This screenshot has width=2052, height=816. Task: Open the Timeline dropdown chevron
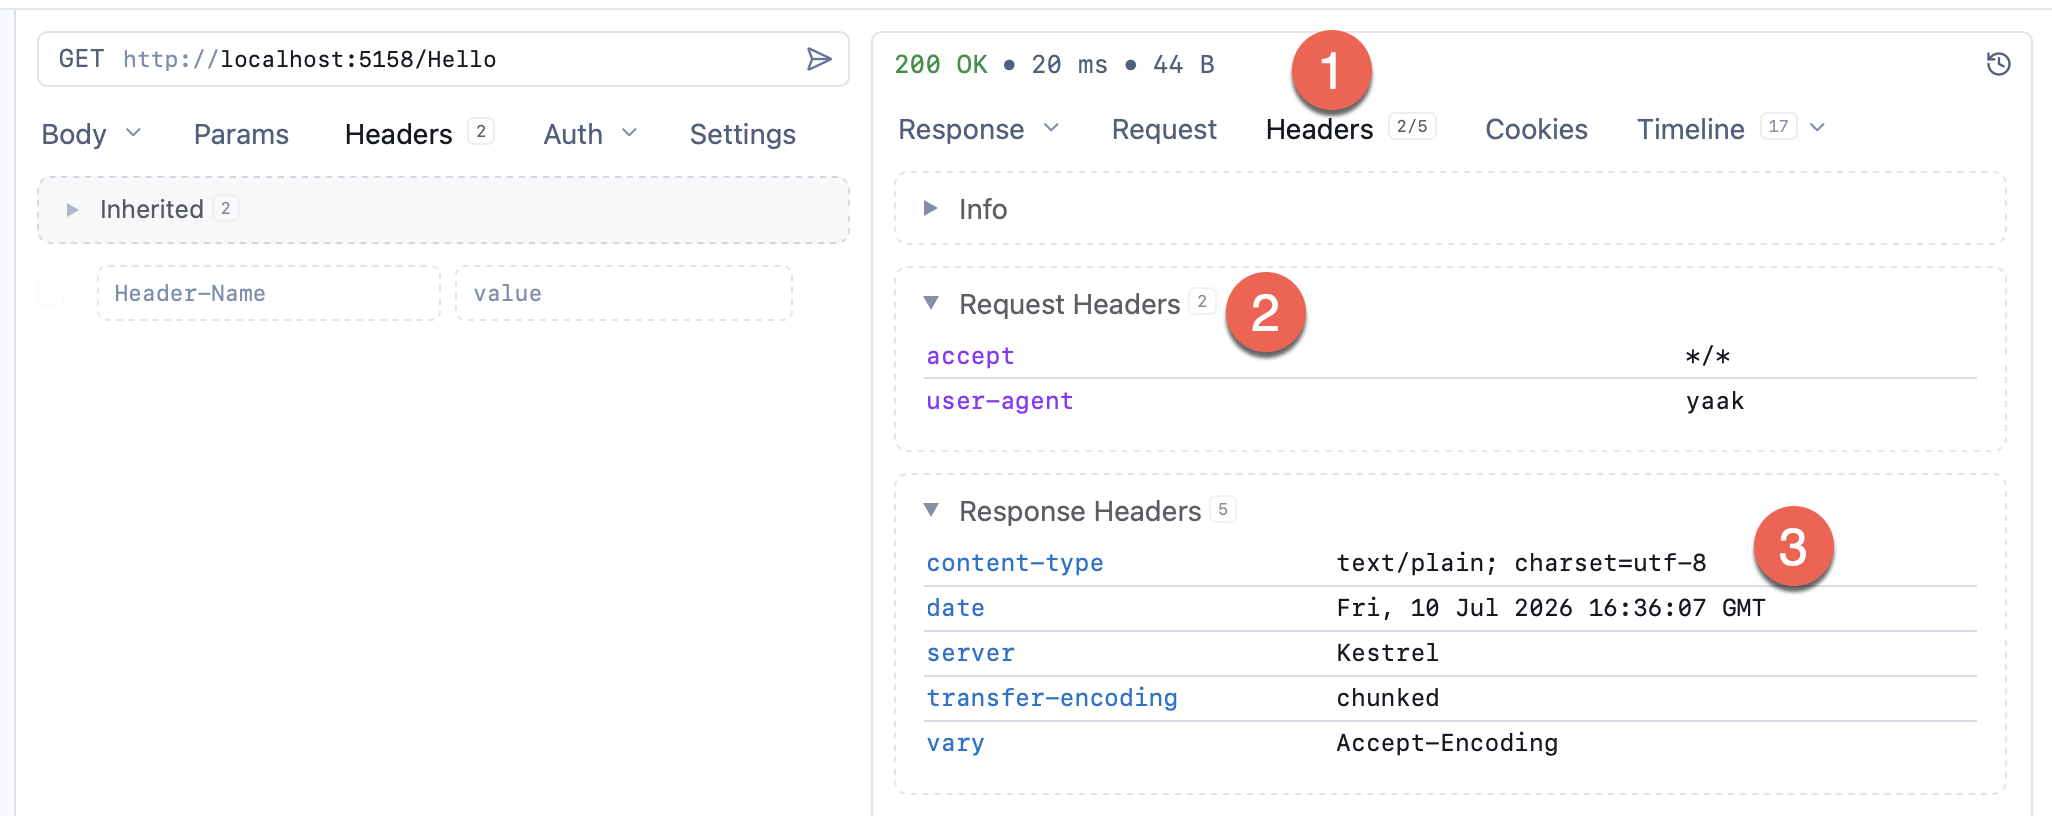[x=1818, y=128]
